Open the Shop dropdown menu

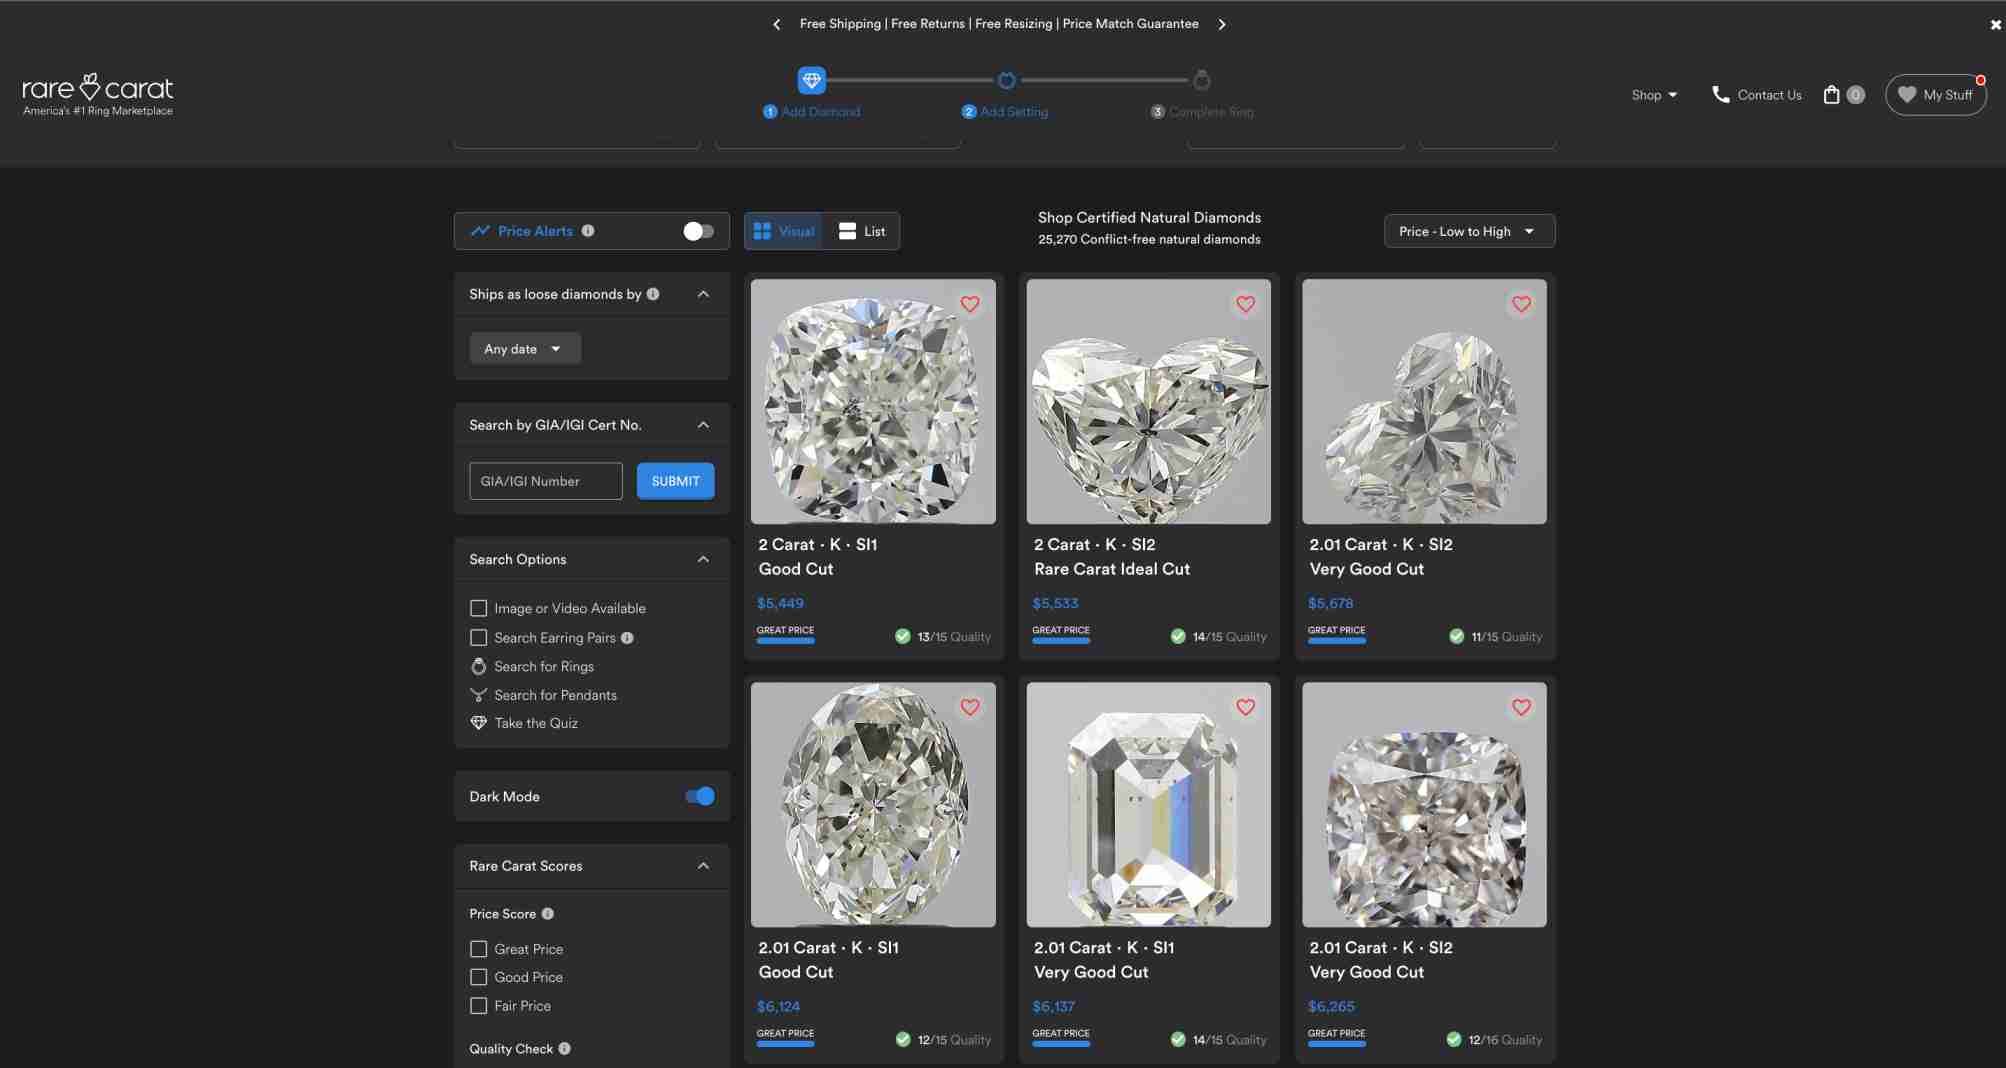pyautogui.click(x=1654, y=95)
